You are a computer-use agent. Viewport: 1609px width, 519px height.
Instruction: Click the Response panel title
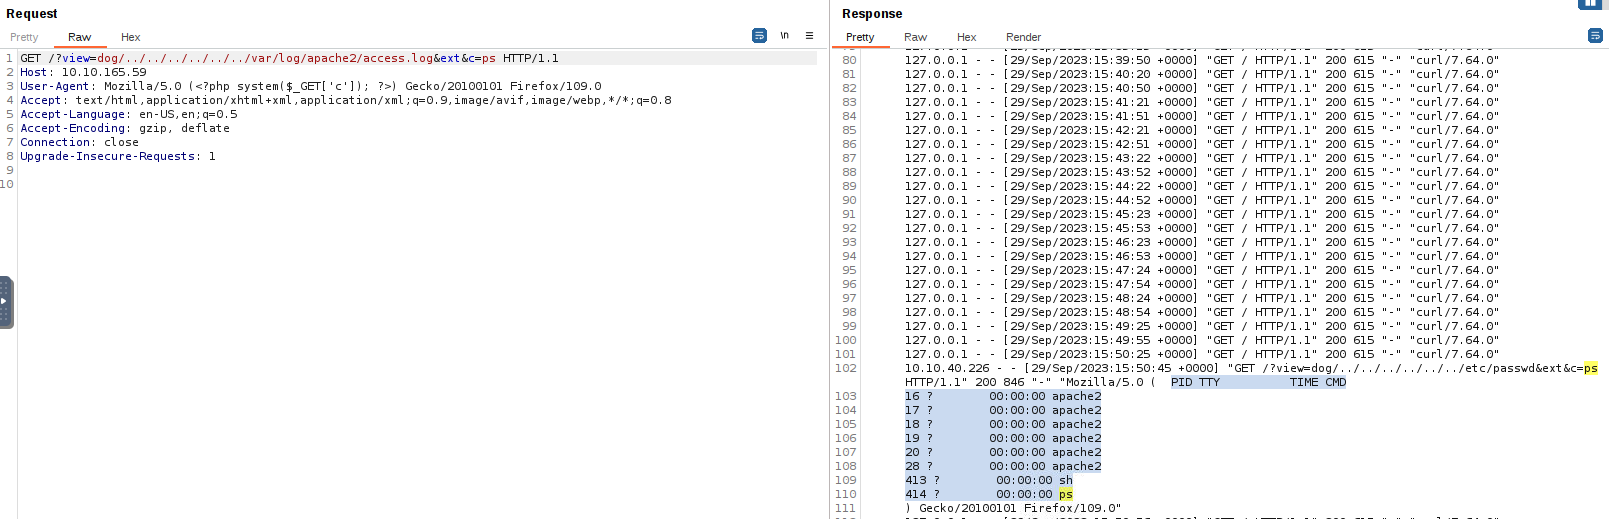(872, 13)
